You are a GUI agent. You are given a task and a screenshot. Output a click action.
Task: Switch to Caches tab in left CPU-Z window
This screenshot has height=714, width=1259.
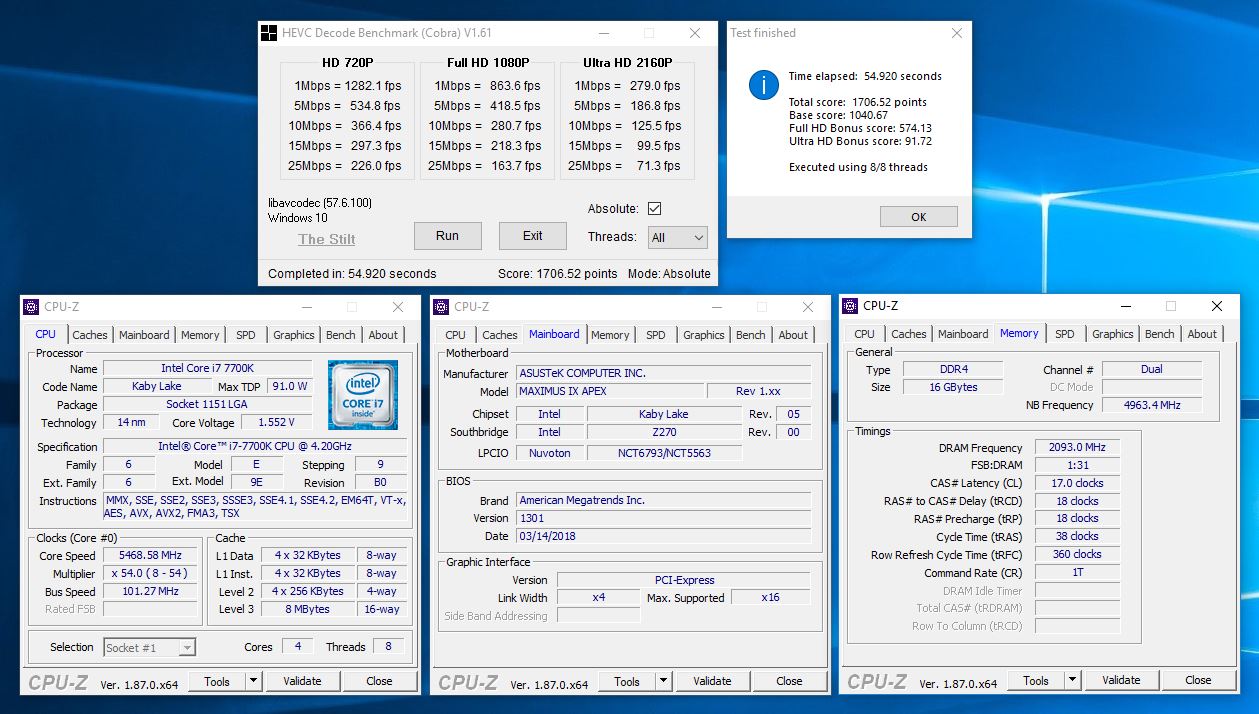90,335
